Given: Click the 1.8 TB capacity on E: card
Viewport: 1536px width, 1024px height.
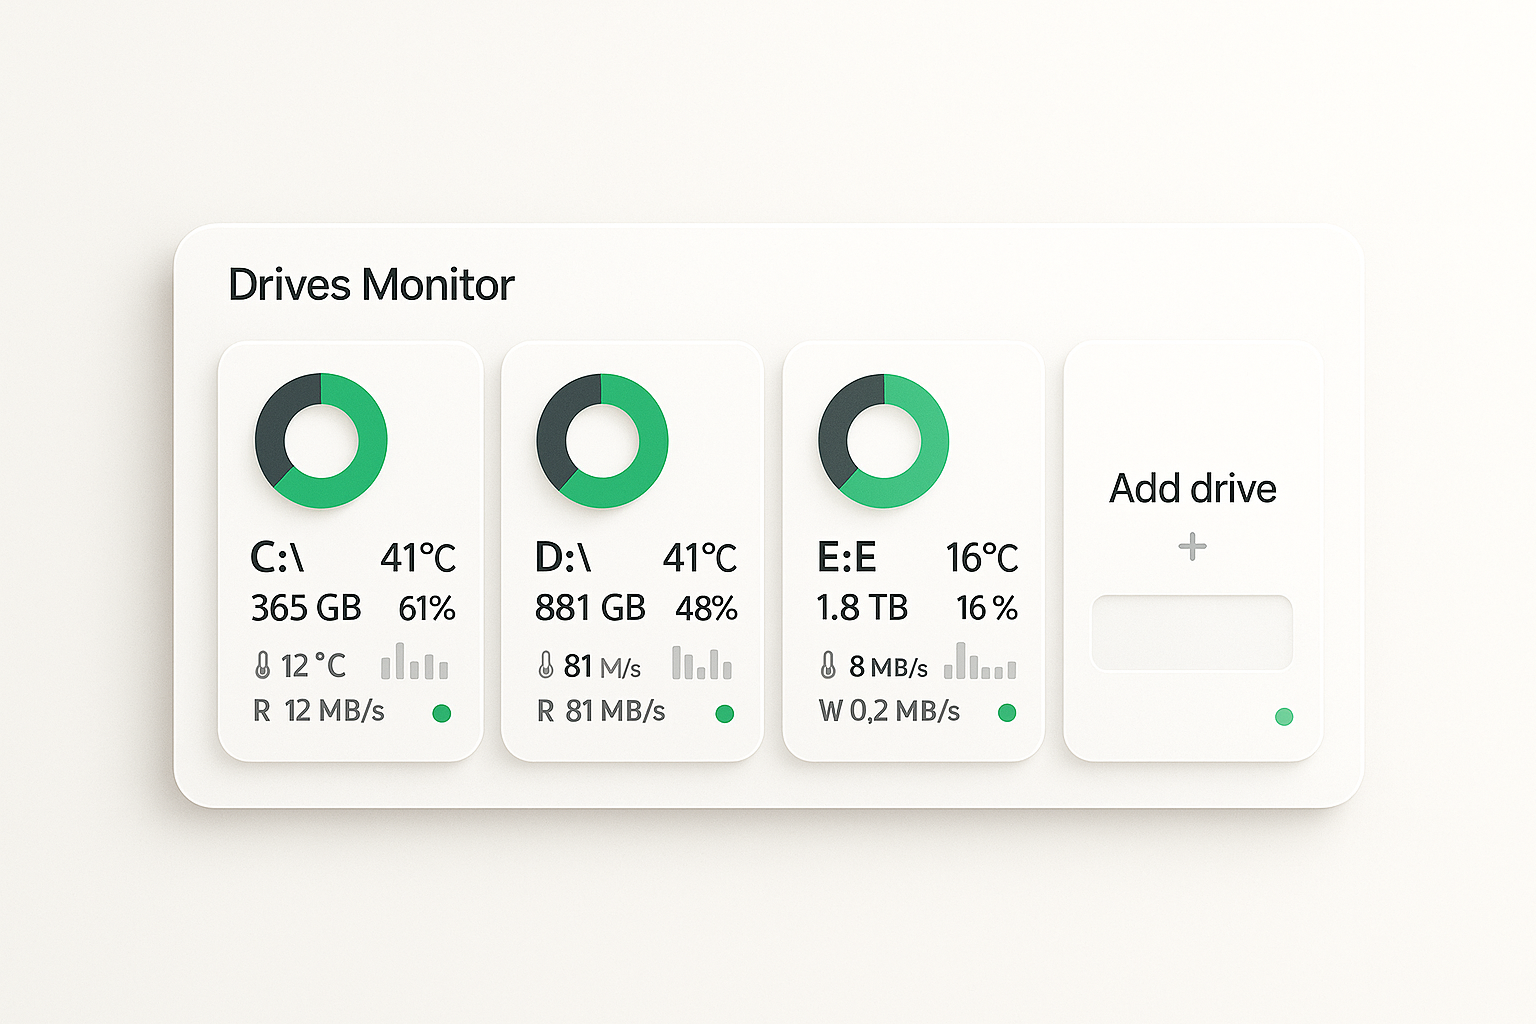Looking at the screenshot, I should 862,608.
